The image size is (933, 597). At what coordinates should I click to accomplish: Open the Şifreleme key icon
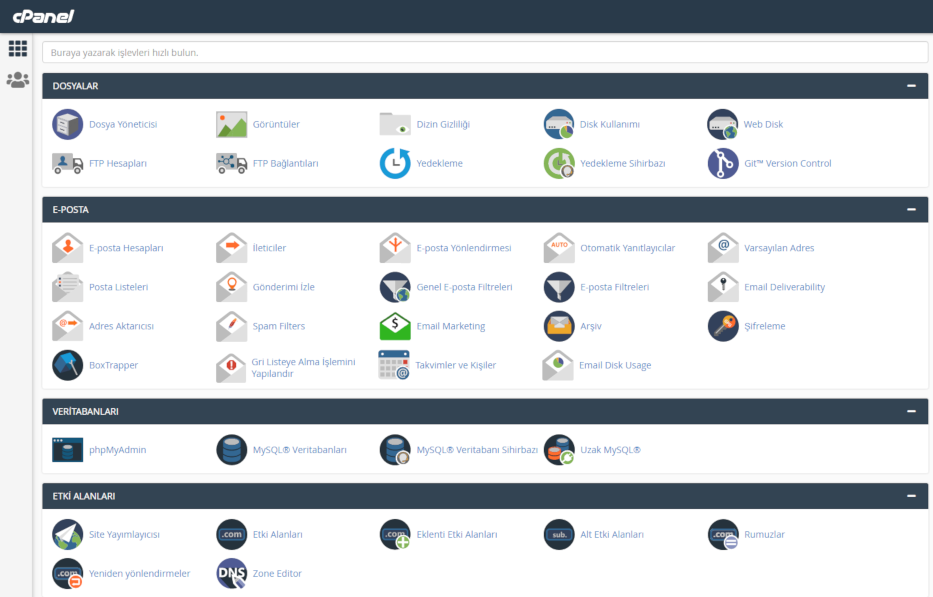click(722, 326)
